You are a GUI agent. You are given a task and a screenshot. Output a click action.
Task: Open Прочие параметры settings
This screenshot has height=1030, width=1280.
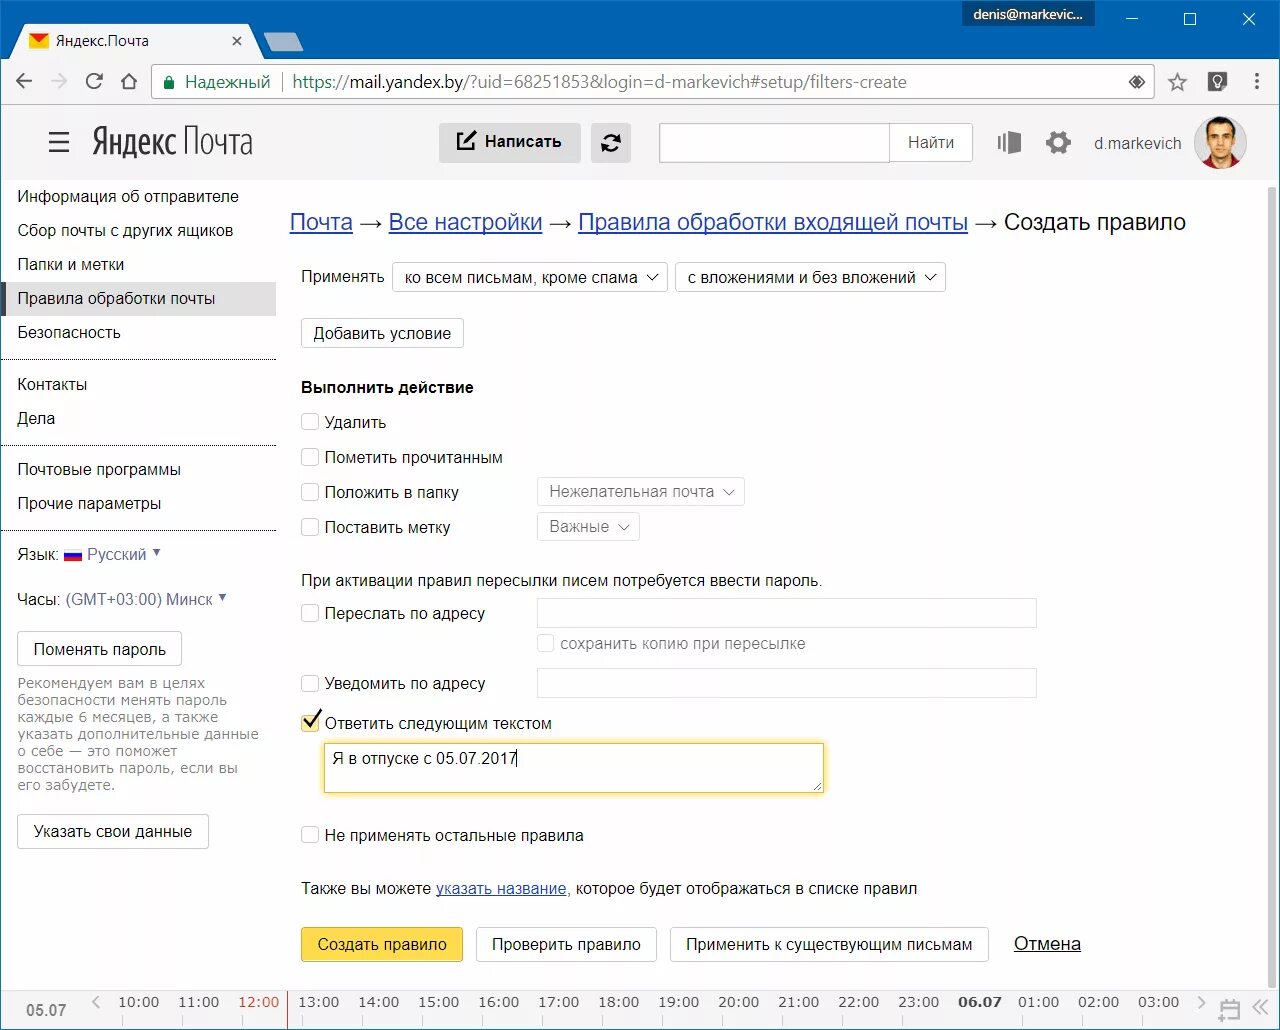click(x=89, y=503)
